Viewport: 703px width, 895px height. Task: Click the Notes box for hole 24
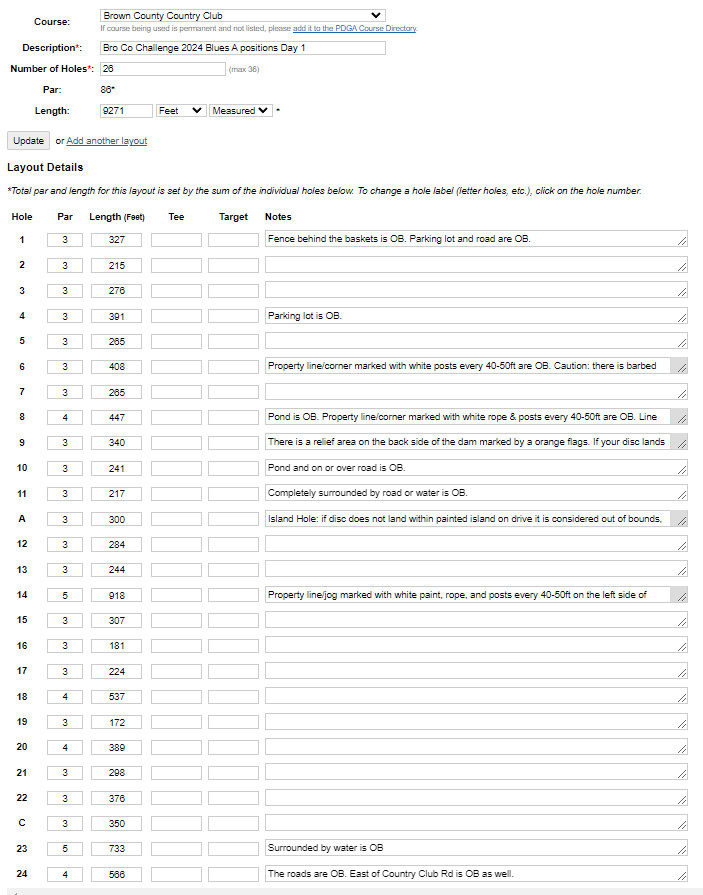coord(476,873)
